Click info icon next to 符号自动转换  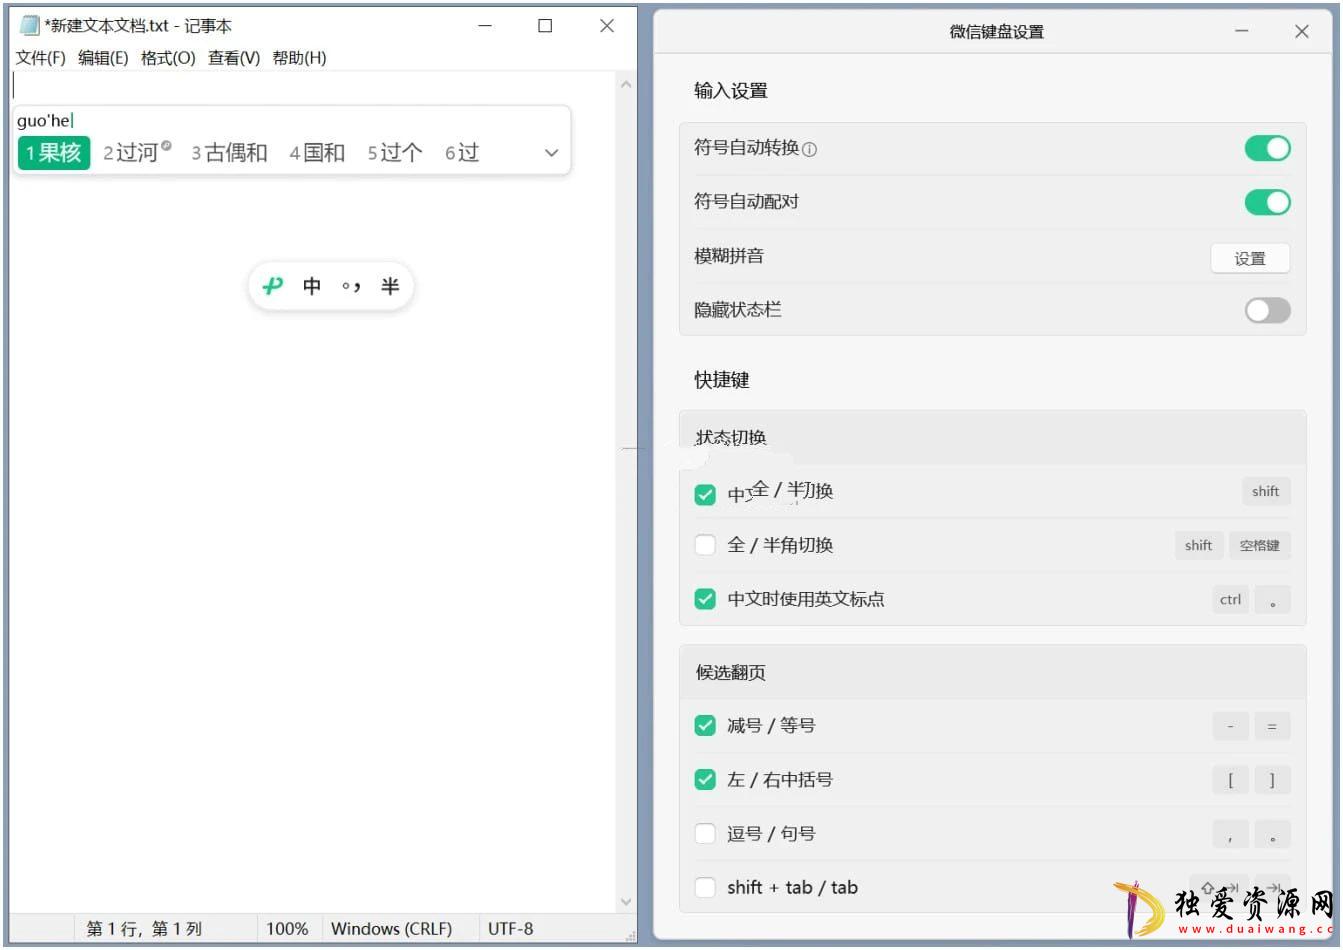(x=810, y=150)
